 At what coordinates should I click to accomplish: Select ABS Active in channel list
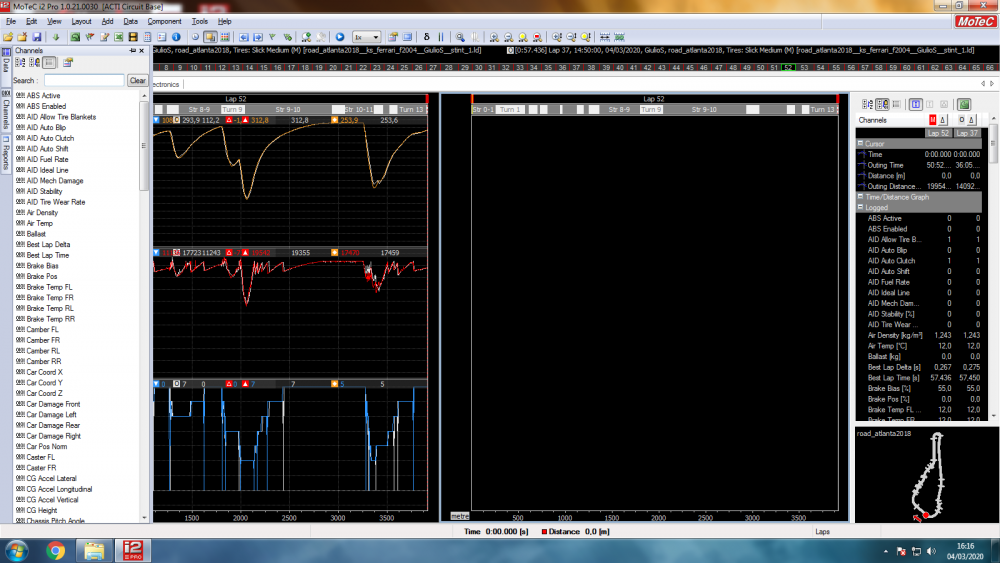point(43,96)
